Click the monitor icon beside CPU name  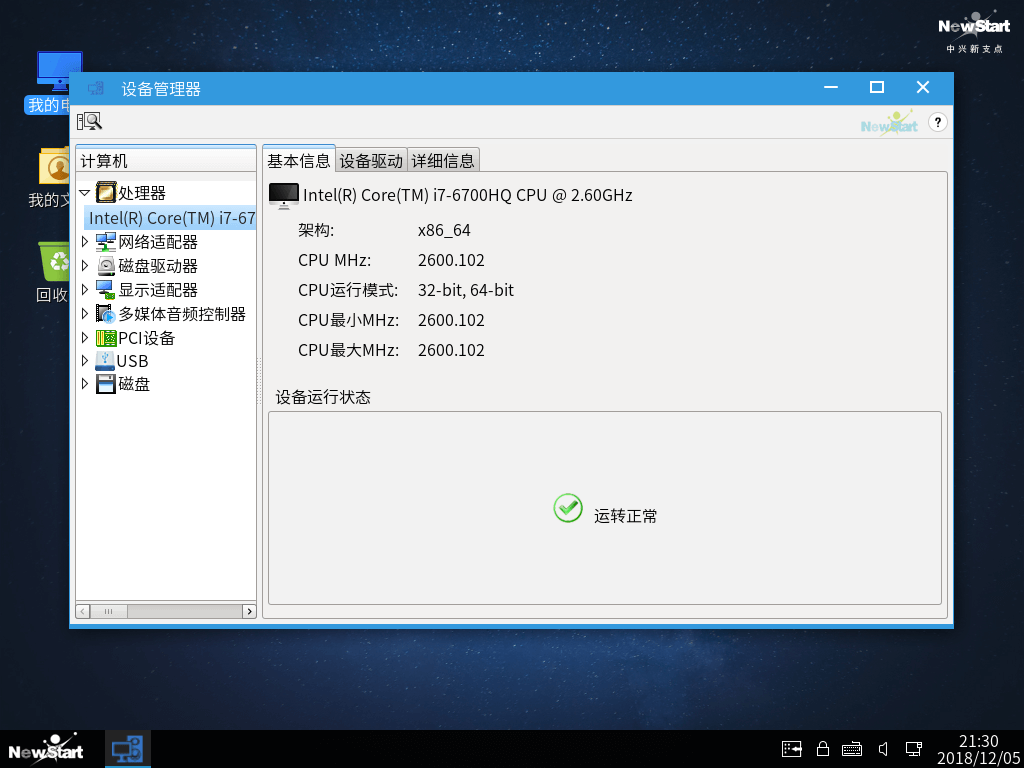click(283, 195)
